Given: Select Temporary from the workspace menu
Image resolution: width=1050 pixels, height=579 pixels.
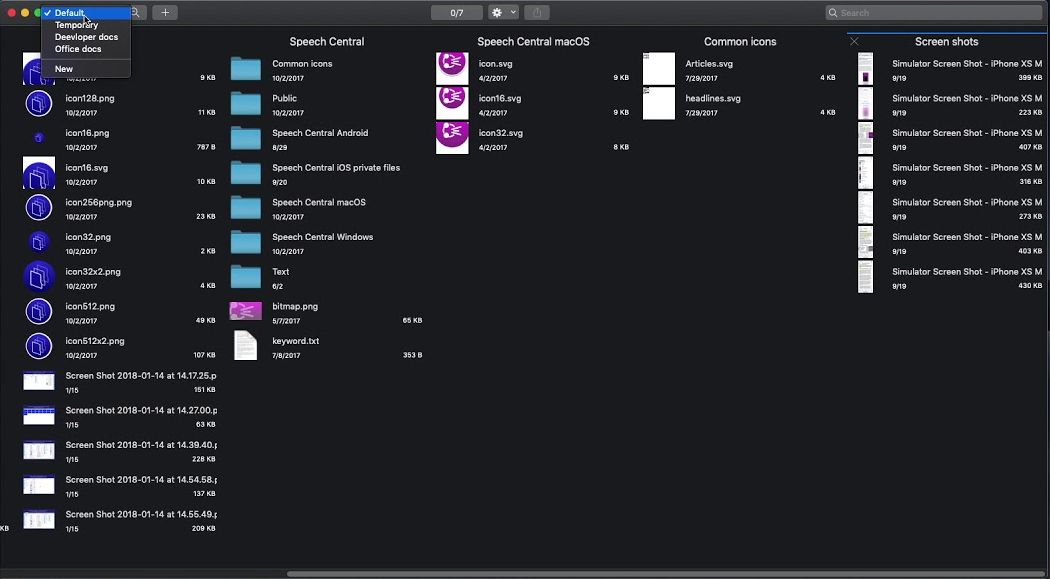Looking at the screenshot, I should 86,25.
